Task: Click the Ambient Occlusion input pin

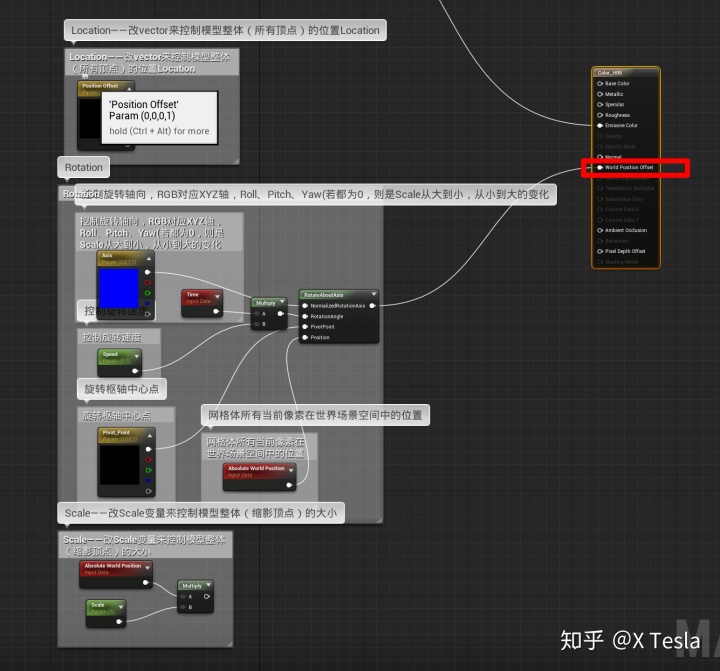Action: pos(600,230)
